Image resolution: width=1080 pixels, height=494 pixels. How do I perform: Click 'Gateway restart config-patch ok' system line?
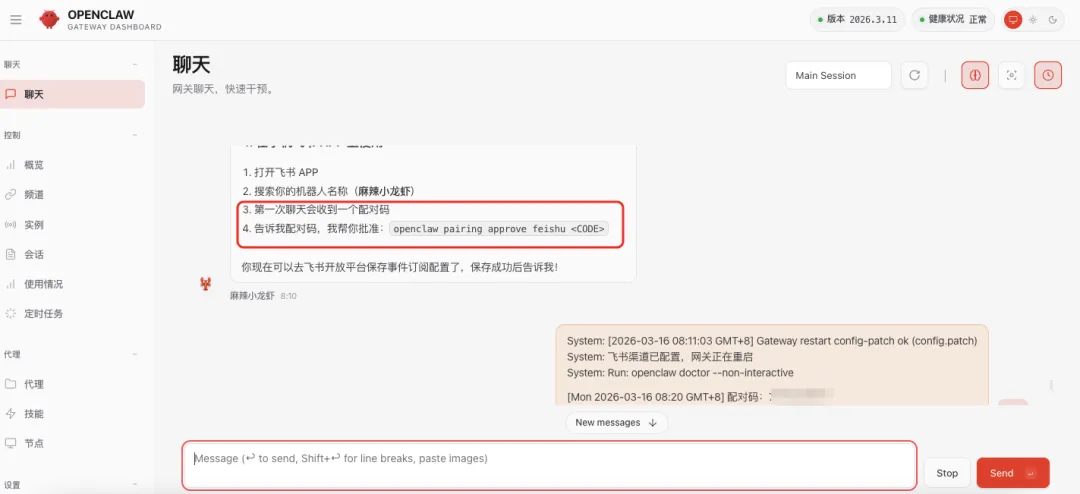click(772, 341)
